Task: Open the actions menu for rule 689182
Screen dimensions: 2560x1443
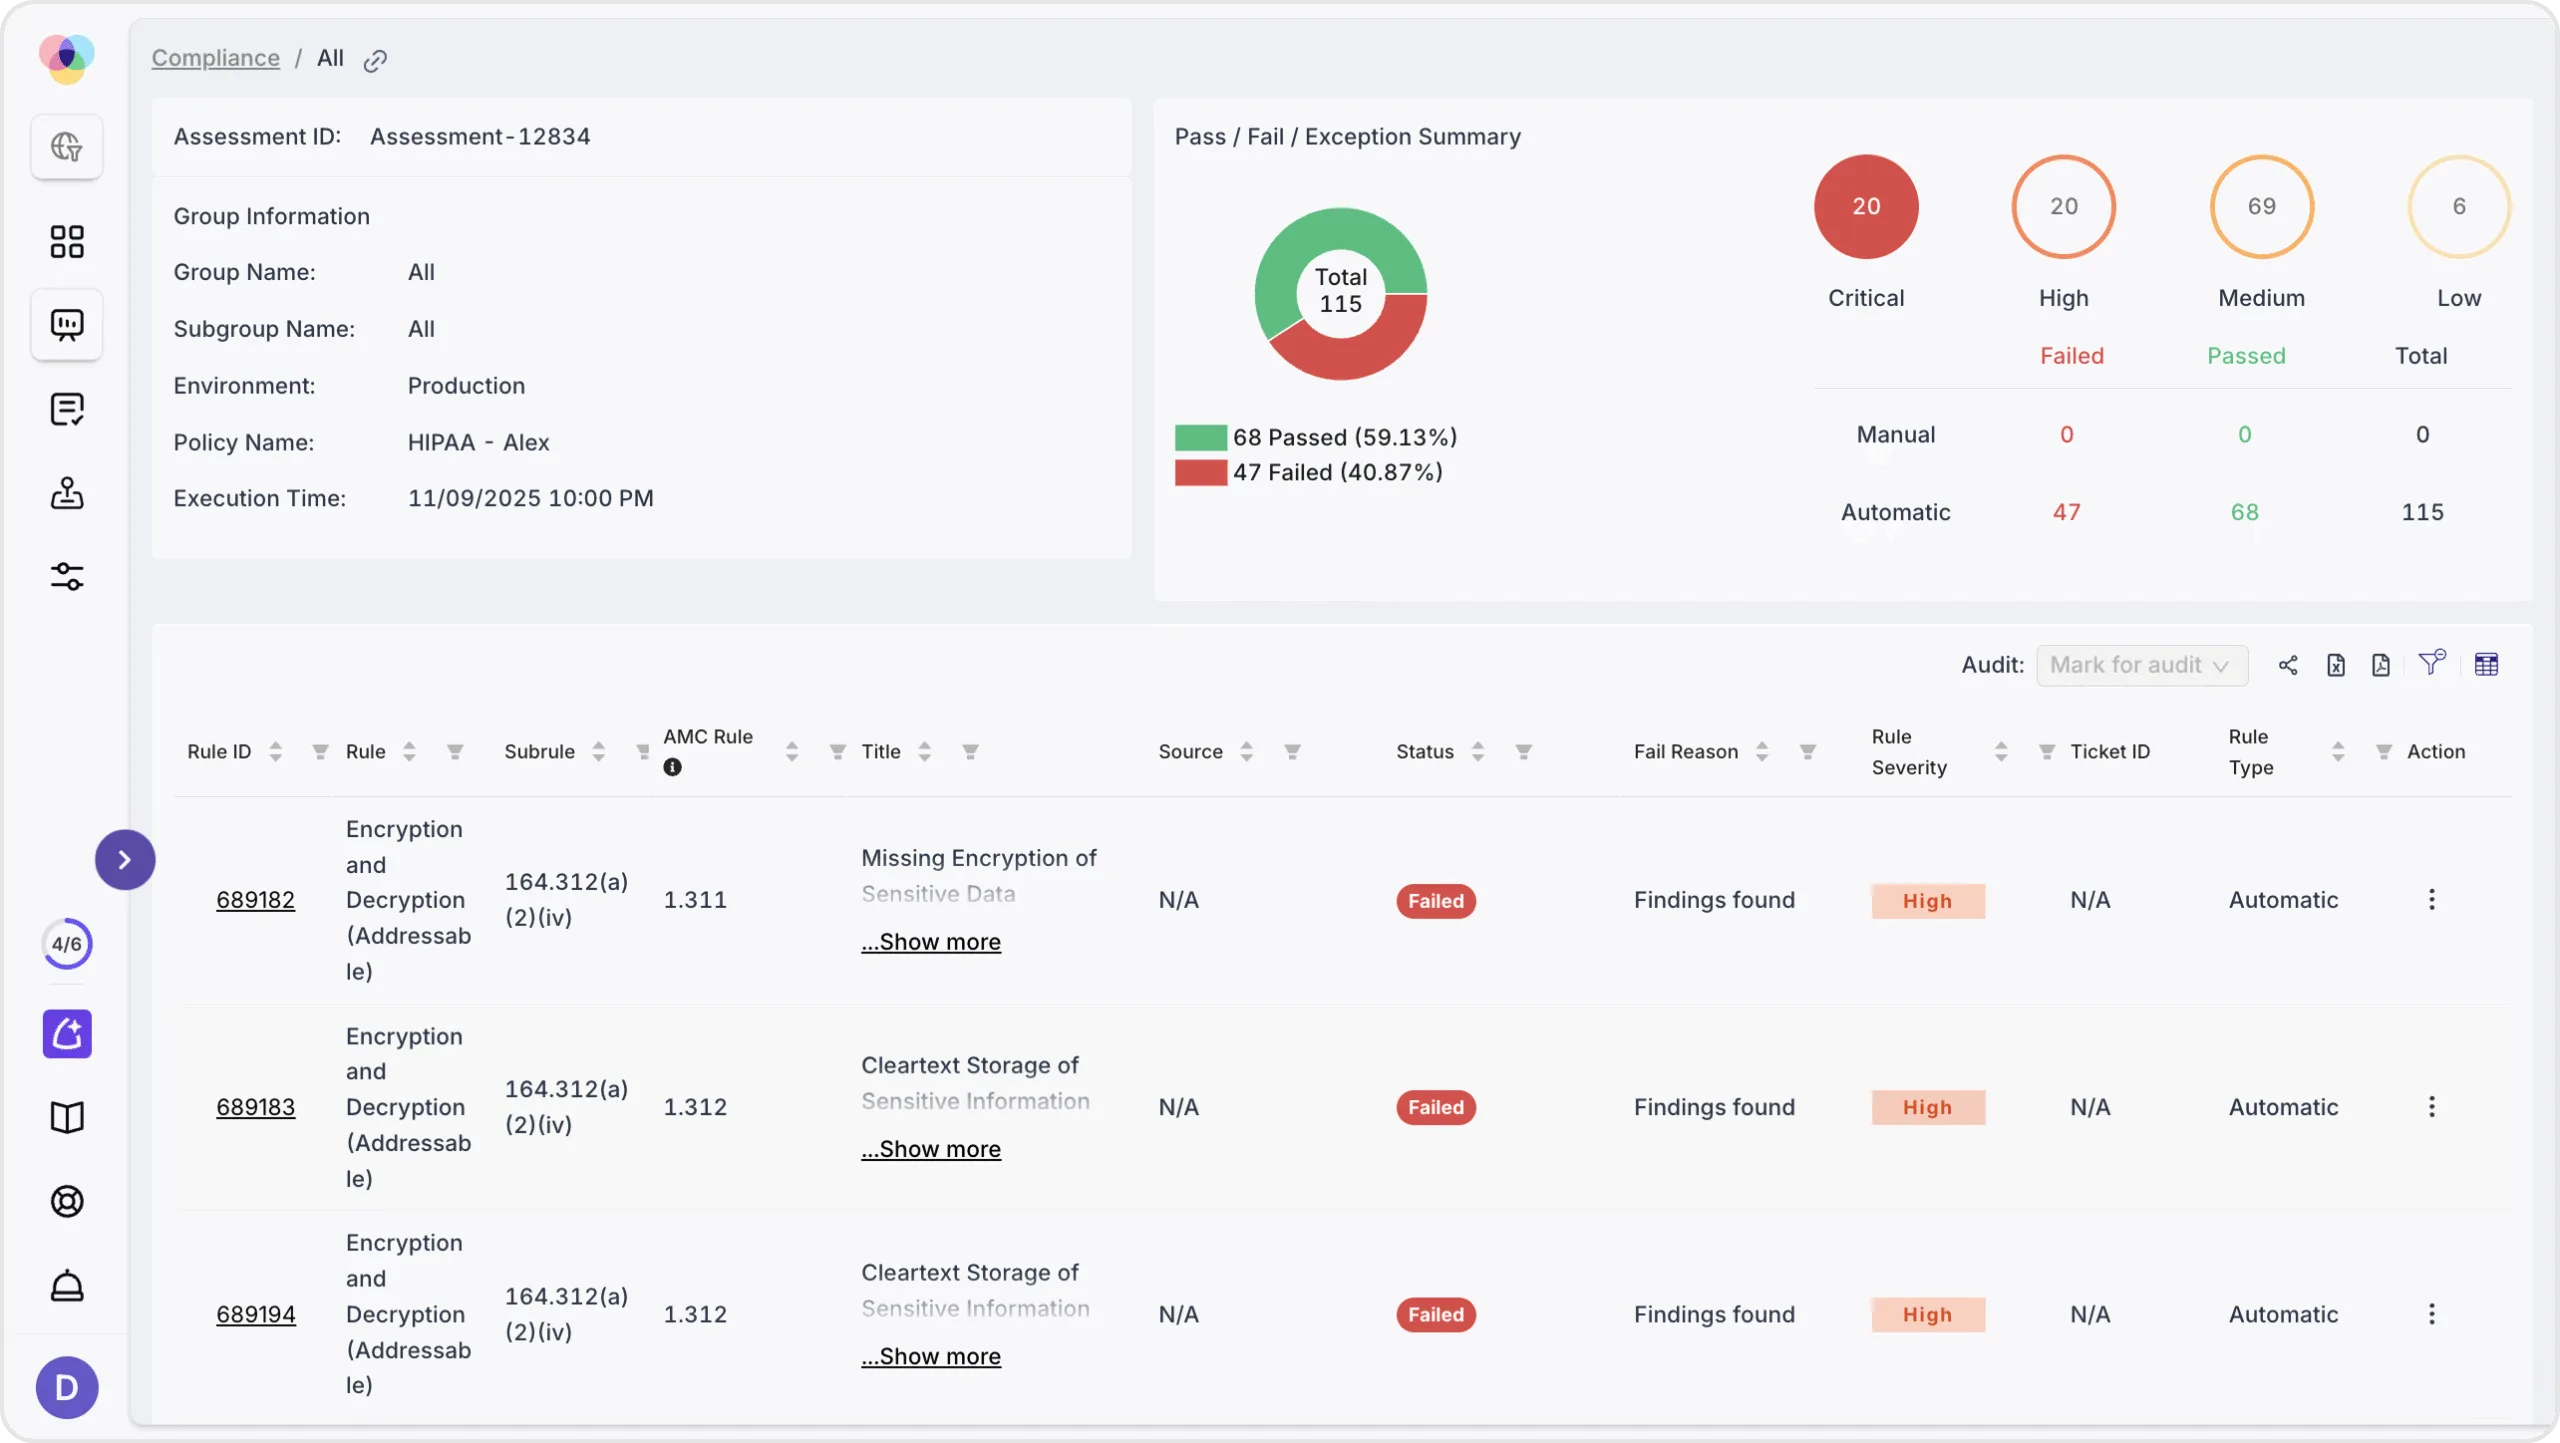Action: click(2432, 899)
